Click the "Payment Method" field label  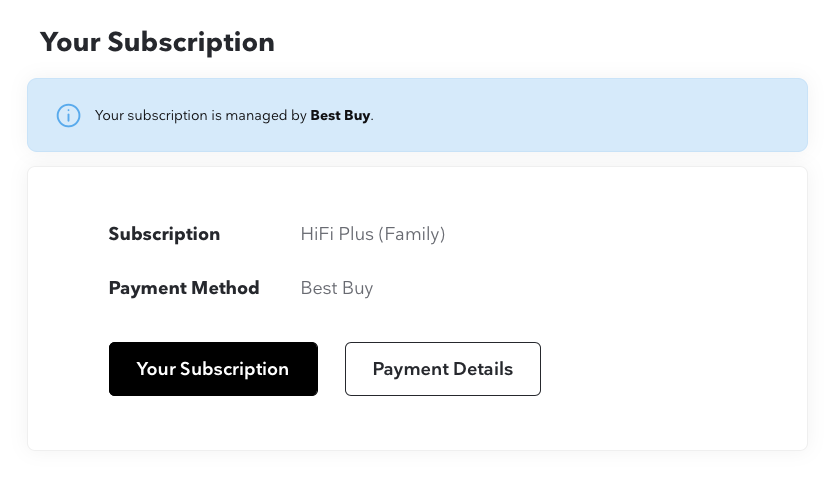(x=184, y=288)
